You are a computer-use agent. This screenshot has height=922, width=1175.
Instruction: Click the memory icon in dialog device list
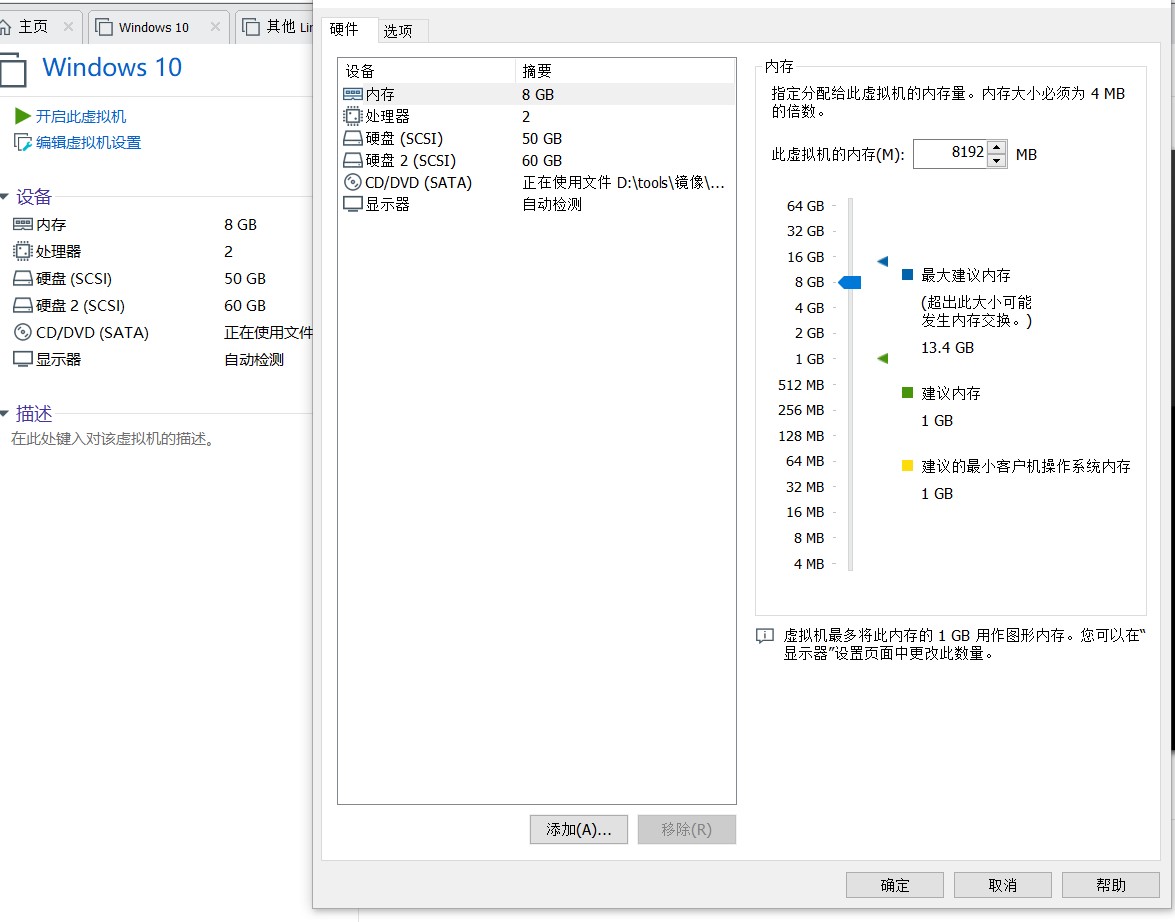tap(352, 94)
